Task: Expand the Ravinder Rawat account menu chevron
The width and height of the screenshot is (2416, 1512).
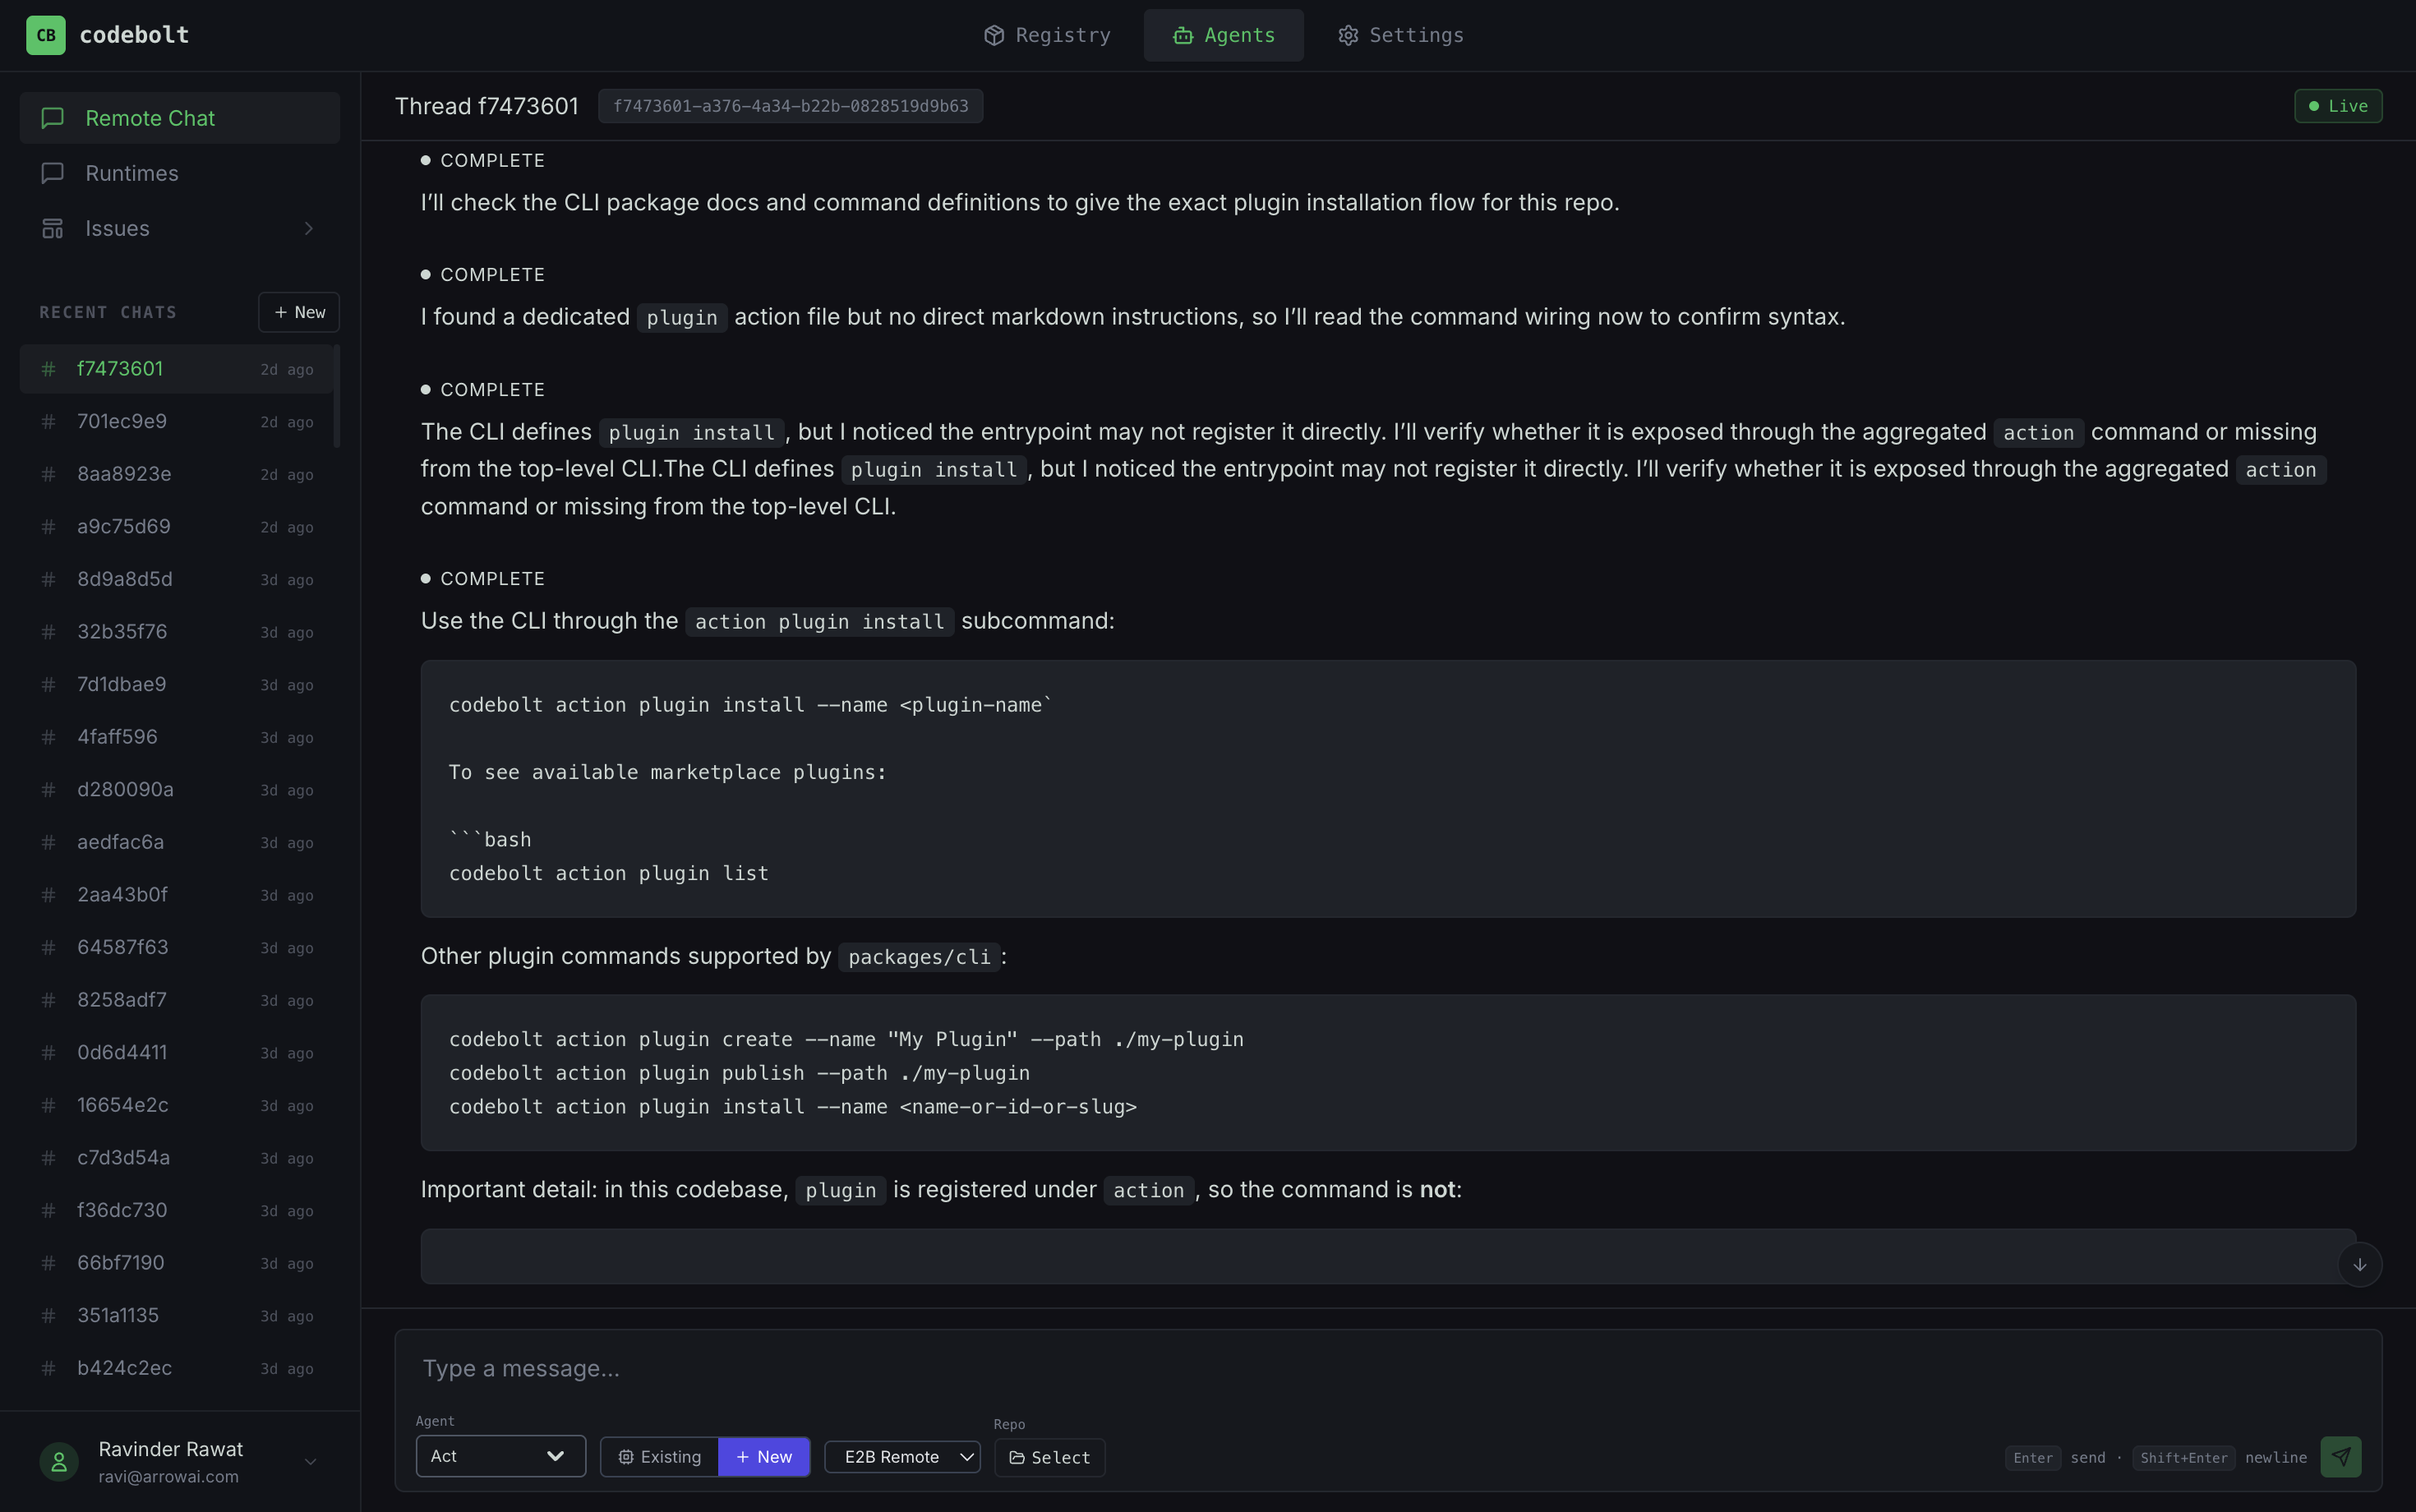Action: [x=311, y=1462]
